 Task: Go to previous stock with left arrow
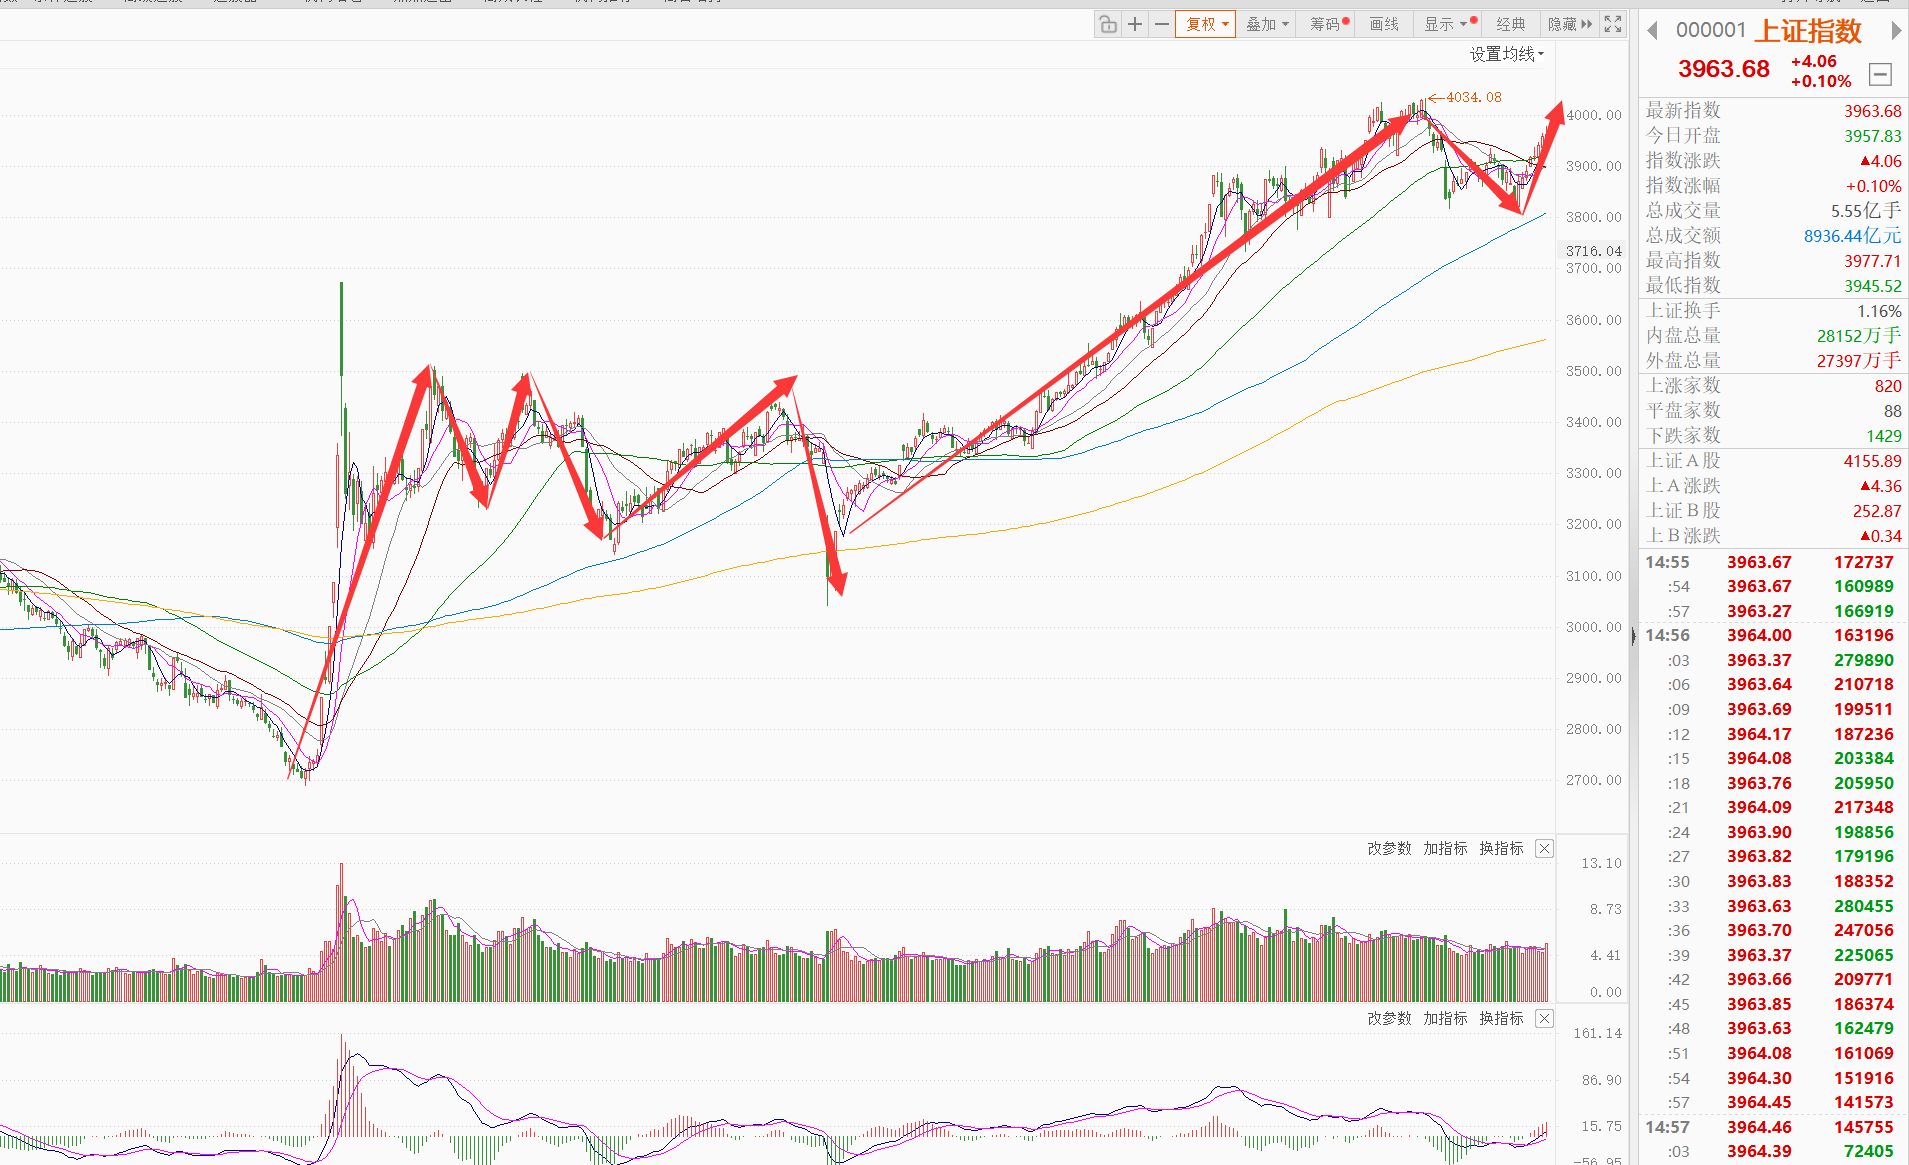pyautogui.click(x=1653, y=31)
